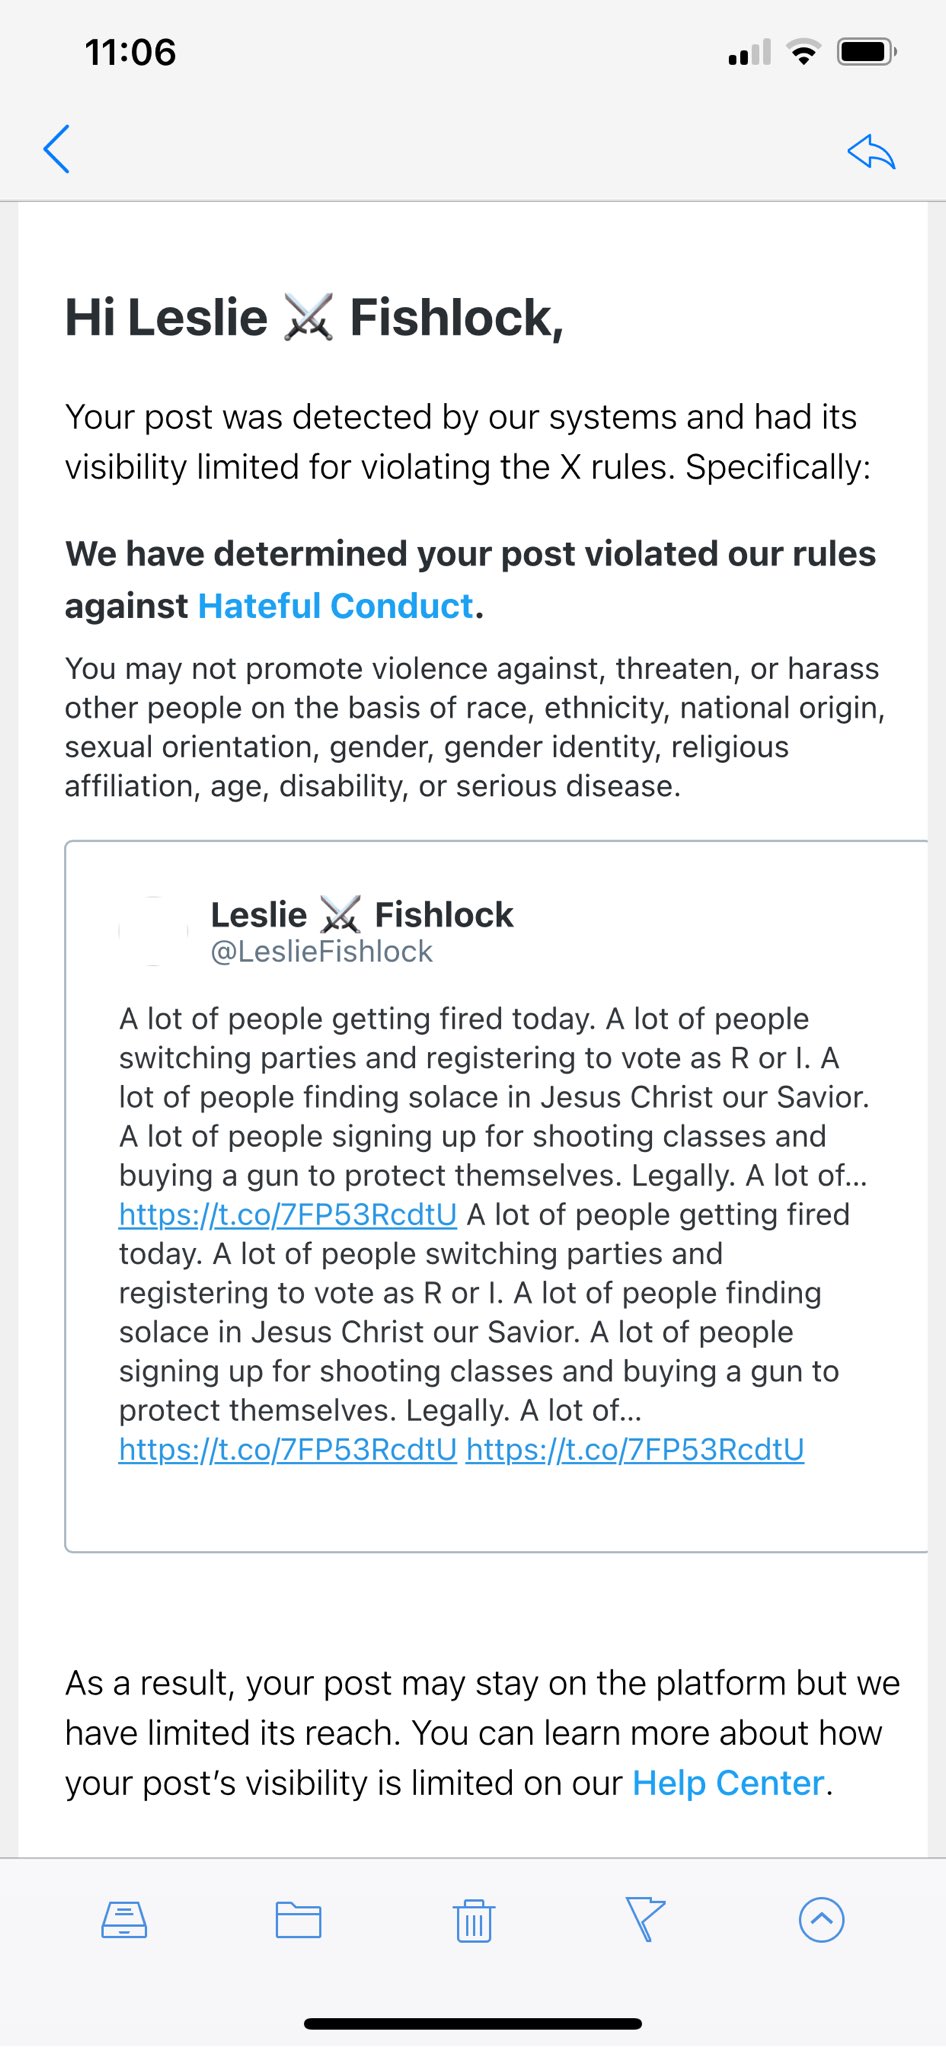Tap the home indicator bar

473,2024
